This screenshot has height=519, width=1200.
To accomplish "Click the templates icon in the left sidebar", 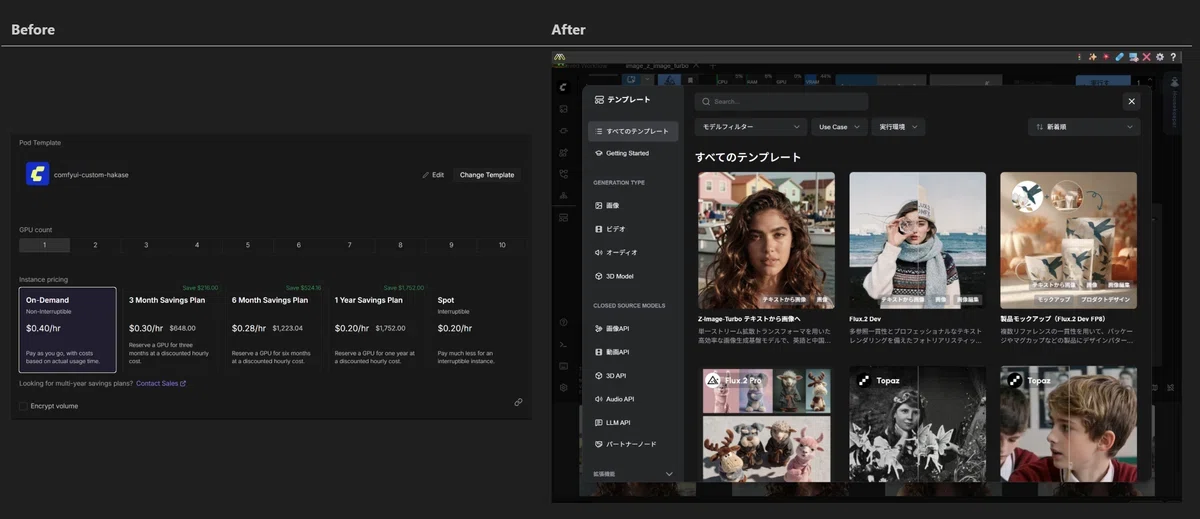I will coord(565,217).
